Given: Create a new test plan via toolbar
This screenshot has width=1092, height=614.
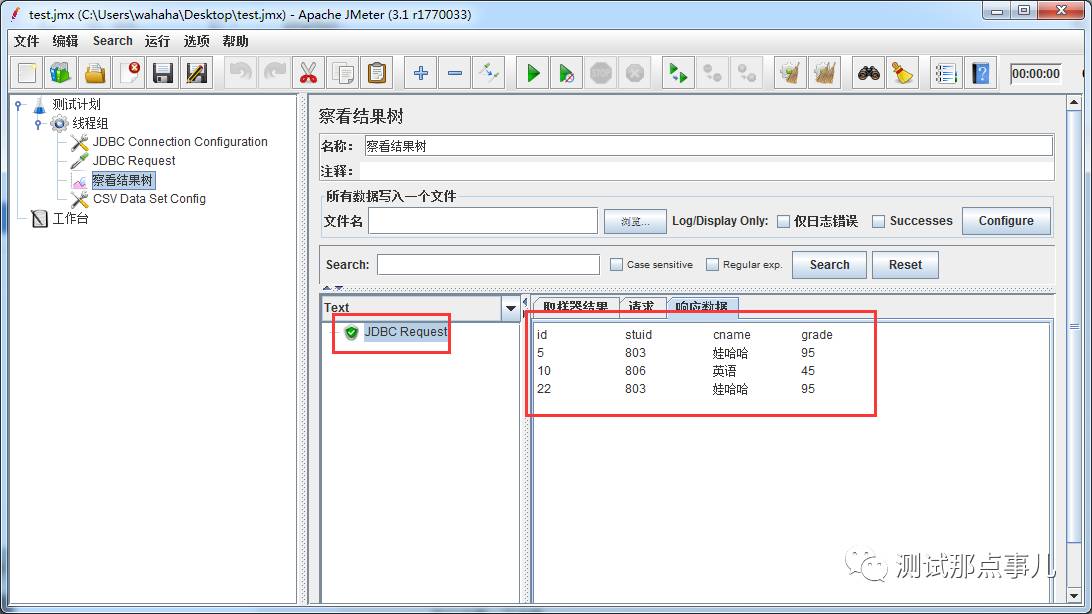Looking at the screenshot, I should [27, 73].
